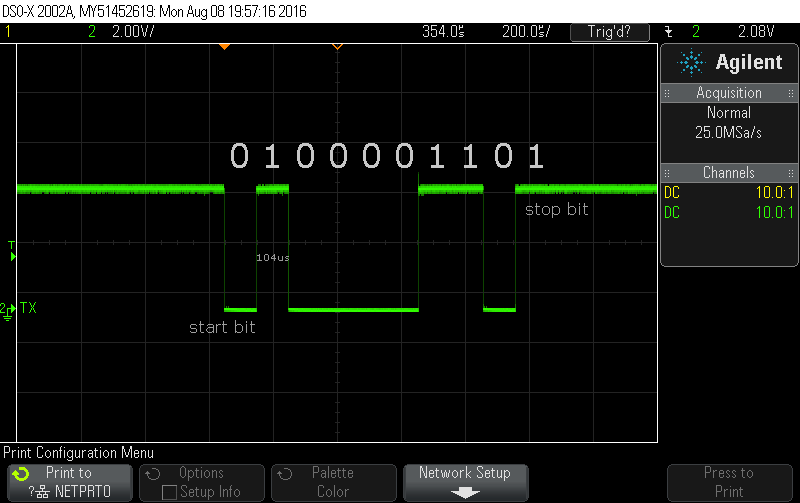800x503 pixels.
Task: Click the 200.0 µs/ timebase value
Action: pos(526,32)
